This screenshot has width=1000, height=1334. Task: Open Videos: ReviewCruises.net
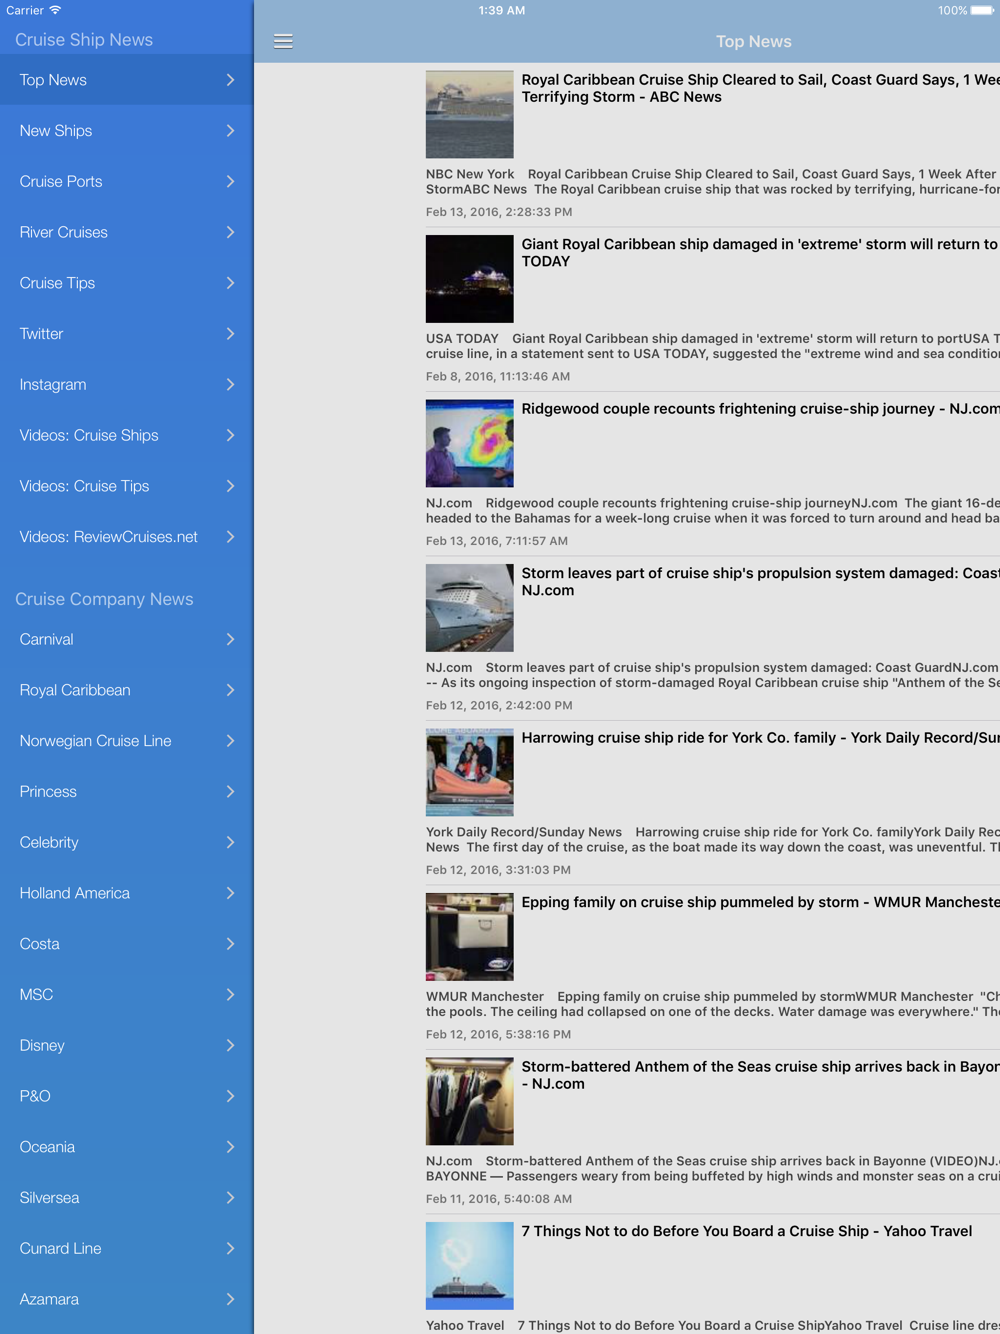pos(127,537)
